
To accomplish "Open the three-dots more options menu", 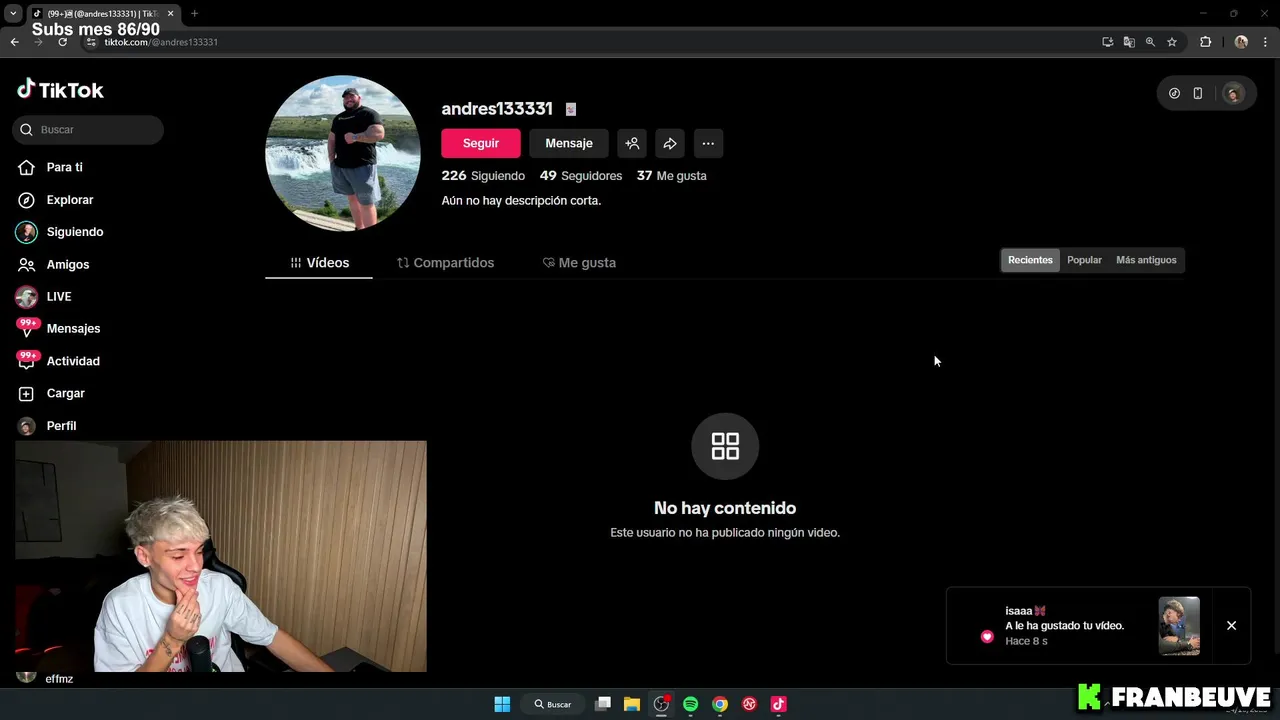I will [x=708, y=143].
